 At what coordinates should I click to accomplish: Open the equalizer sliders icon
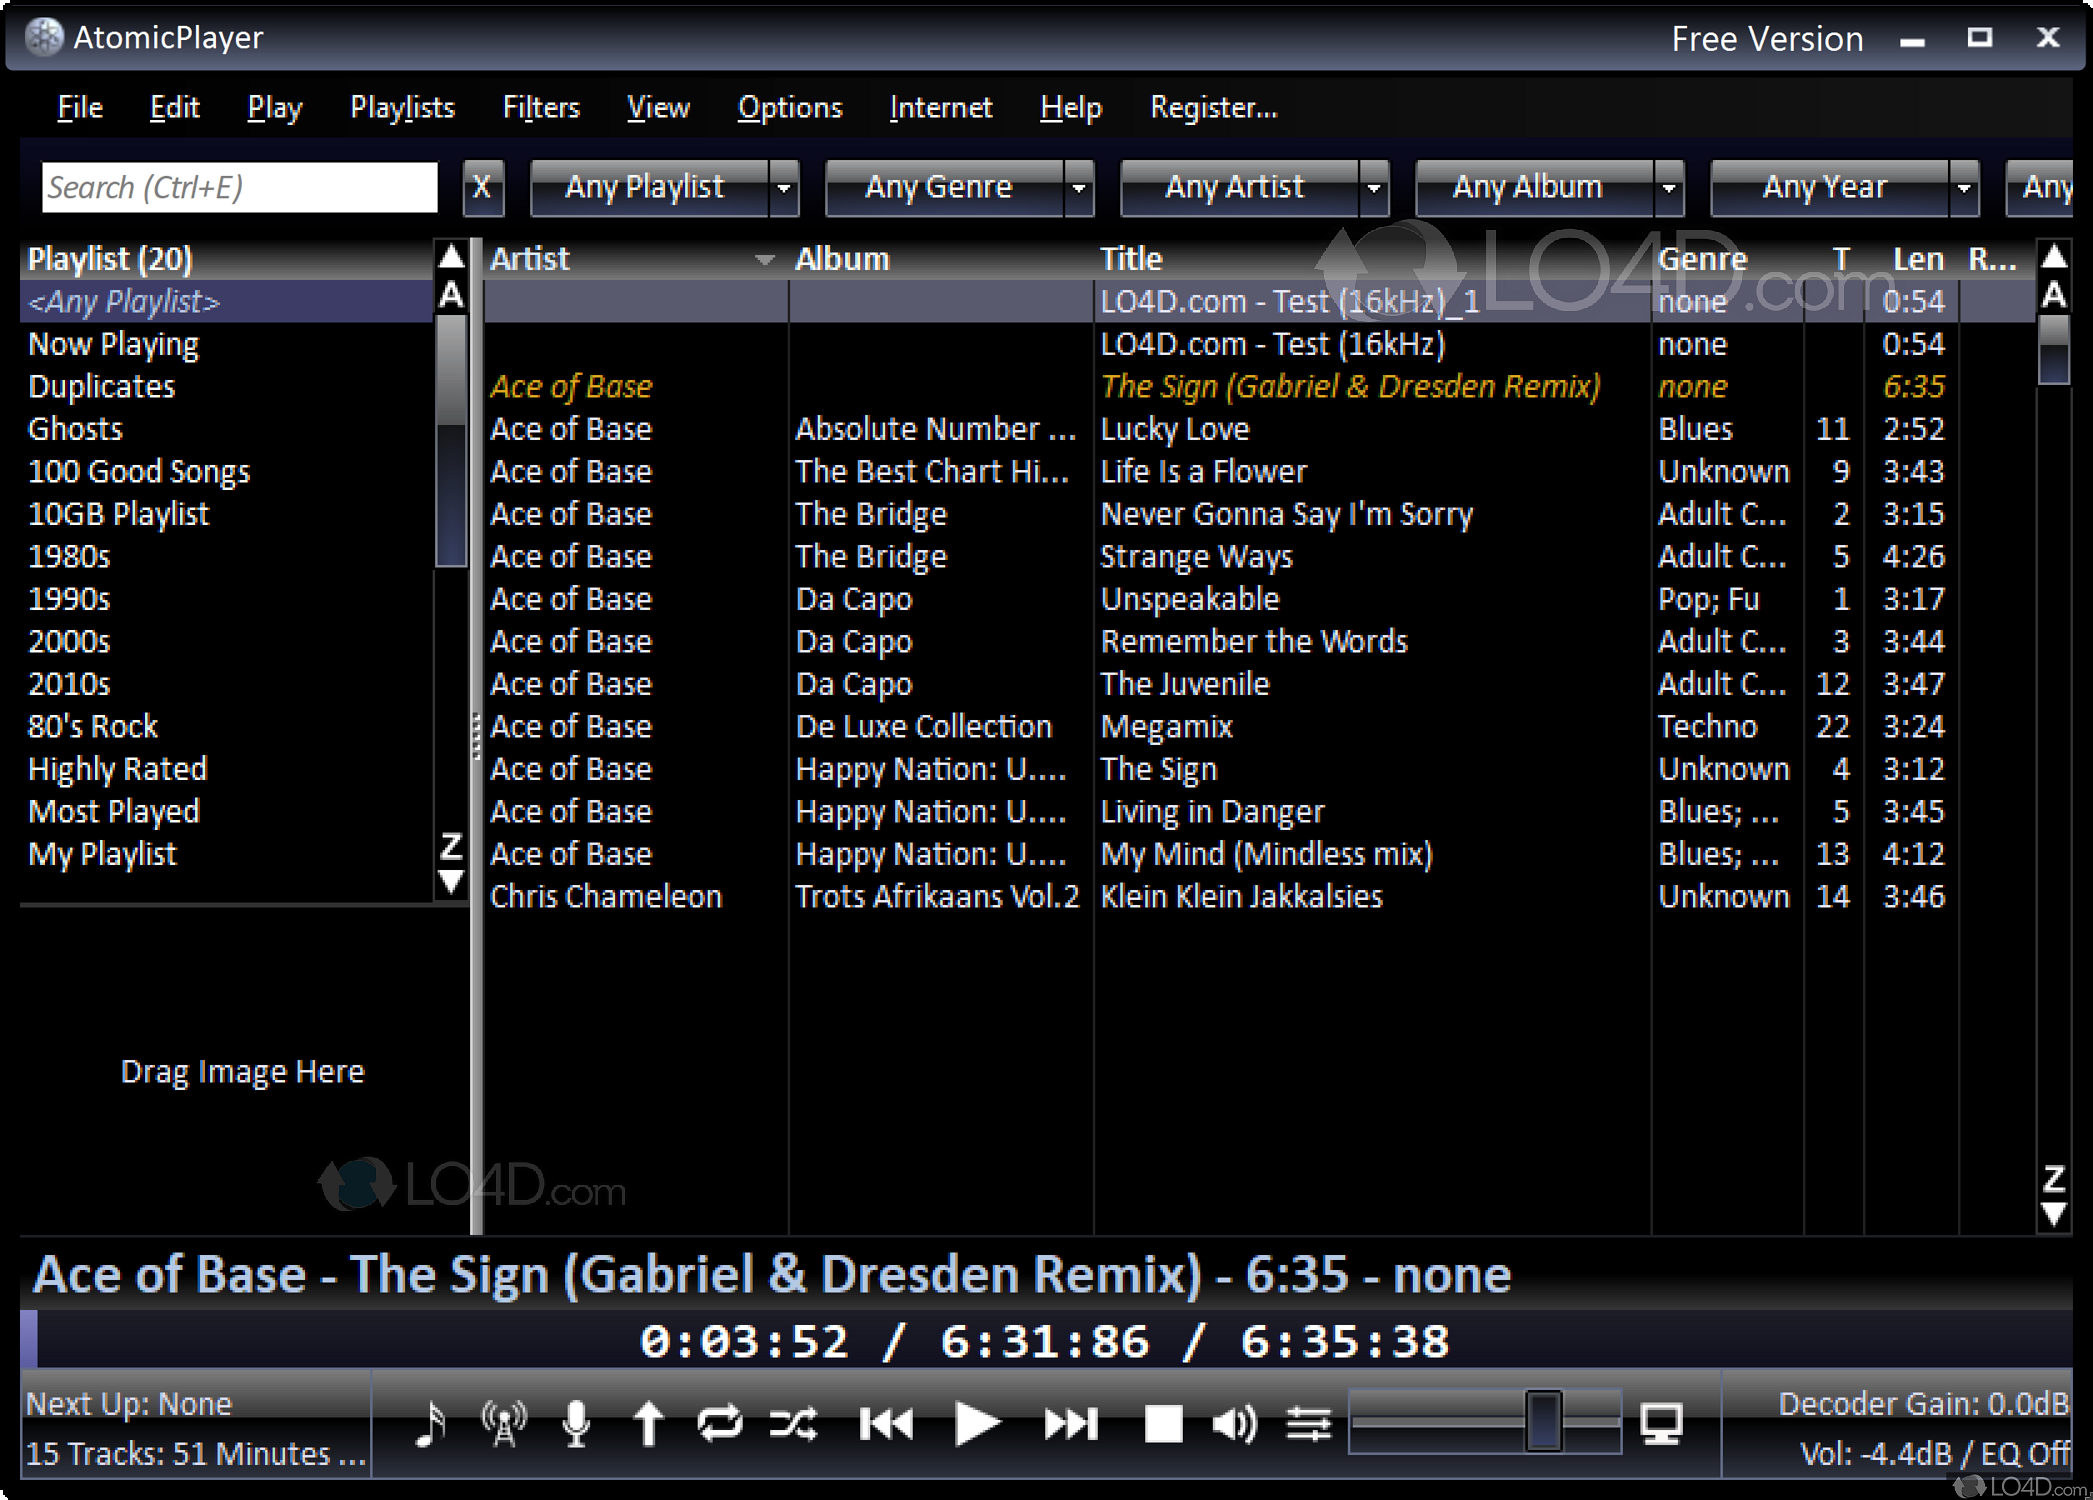click(x=1308, y=1423)
